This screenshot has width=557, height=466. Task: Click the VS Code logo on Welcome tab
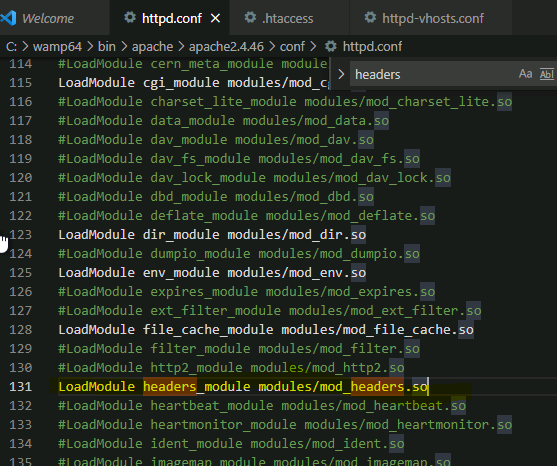tap(9, 18)
